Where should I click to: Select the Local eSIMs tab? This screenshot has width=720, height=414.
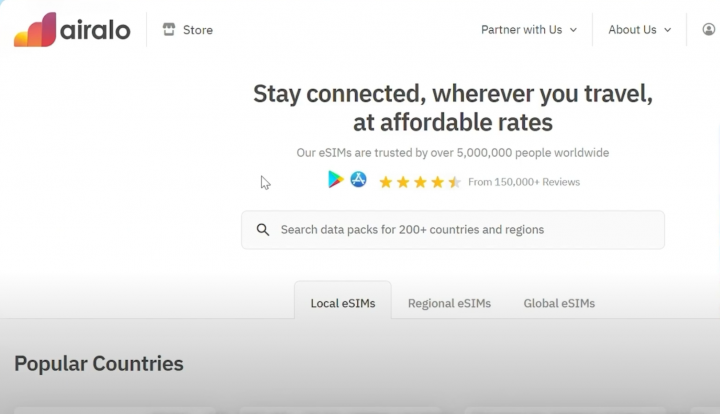(x=343, y=303)
